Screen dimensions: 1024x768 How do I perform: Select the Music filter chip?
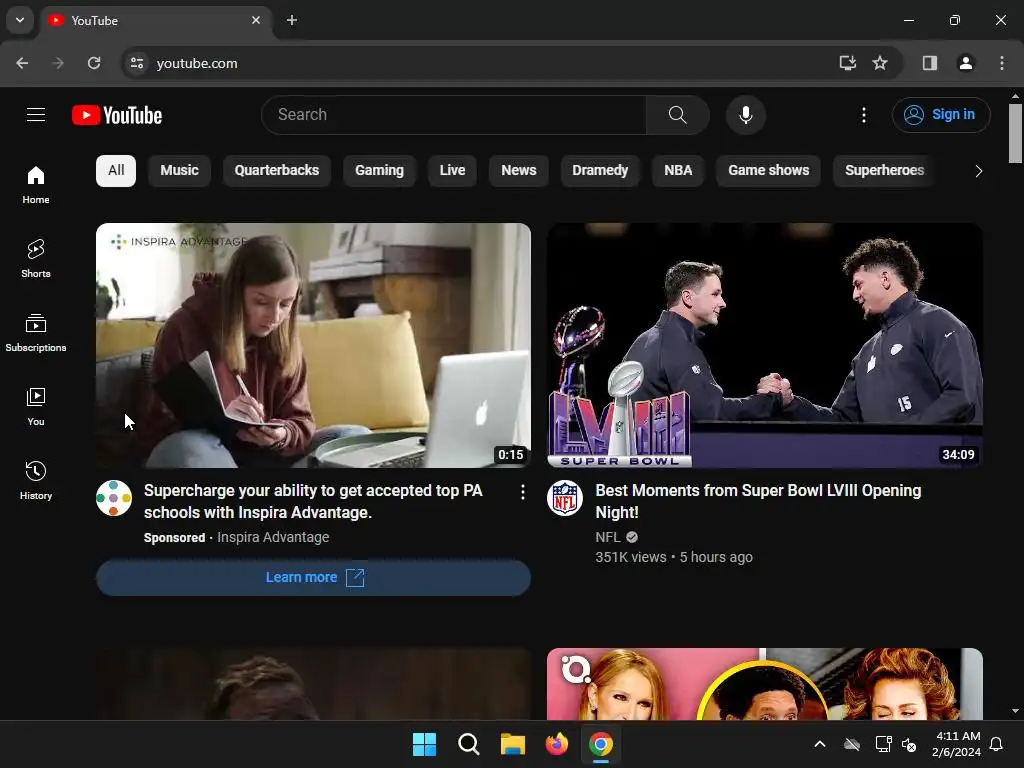tap(179, 170)
